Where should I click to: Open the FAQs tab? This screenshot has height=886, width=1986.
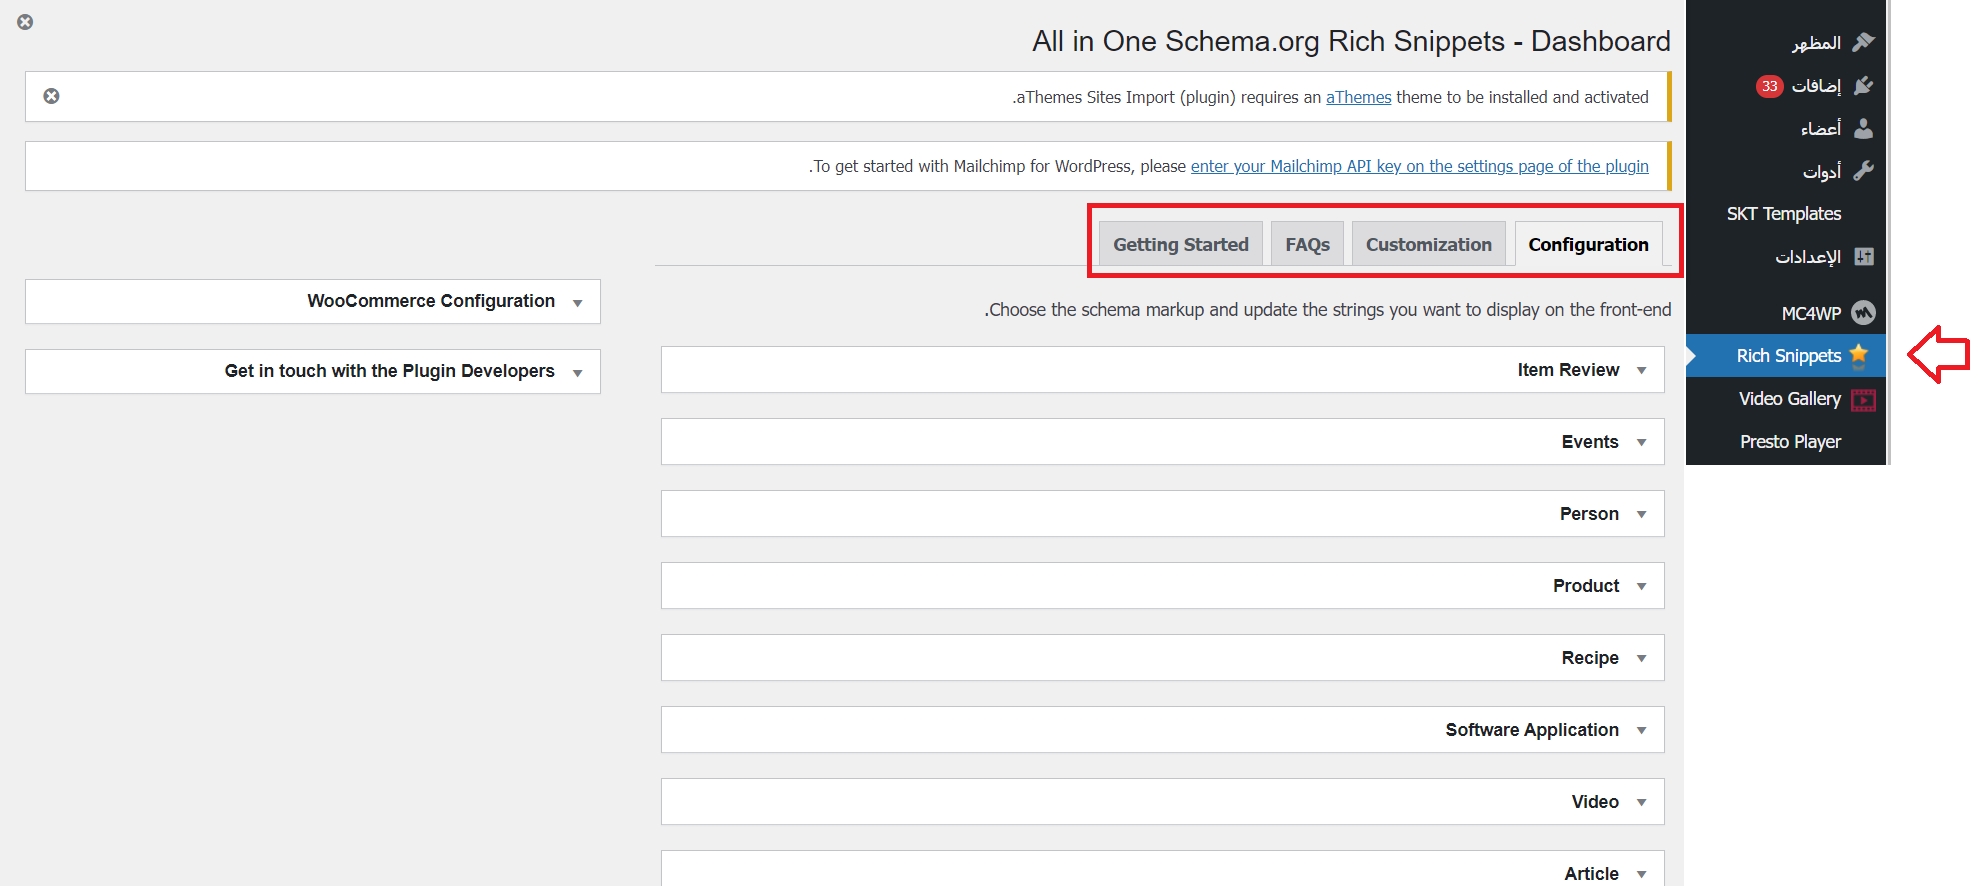[1307, 245]
